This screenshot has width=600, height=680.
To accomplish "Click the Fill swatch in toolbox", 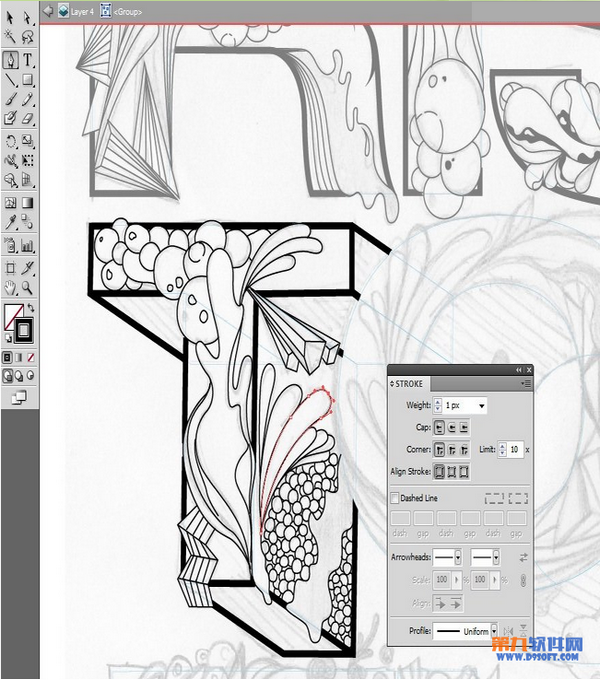I will click(x=11, y=314).
